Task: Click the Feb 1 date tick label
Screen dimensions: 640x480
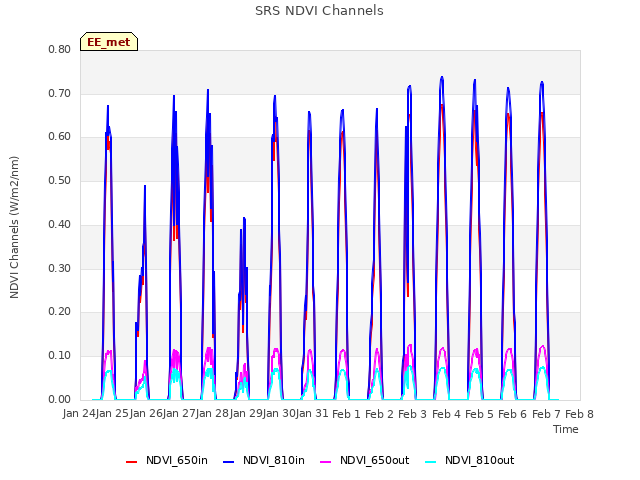Action: [346, 414]
